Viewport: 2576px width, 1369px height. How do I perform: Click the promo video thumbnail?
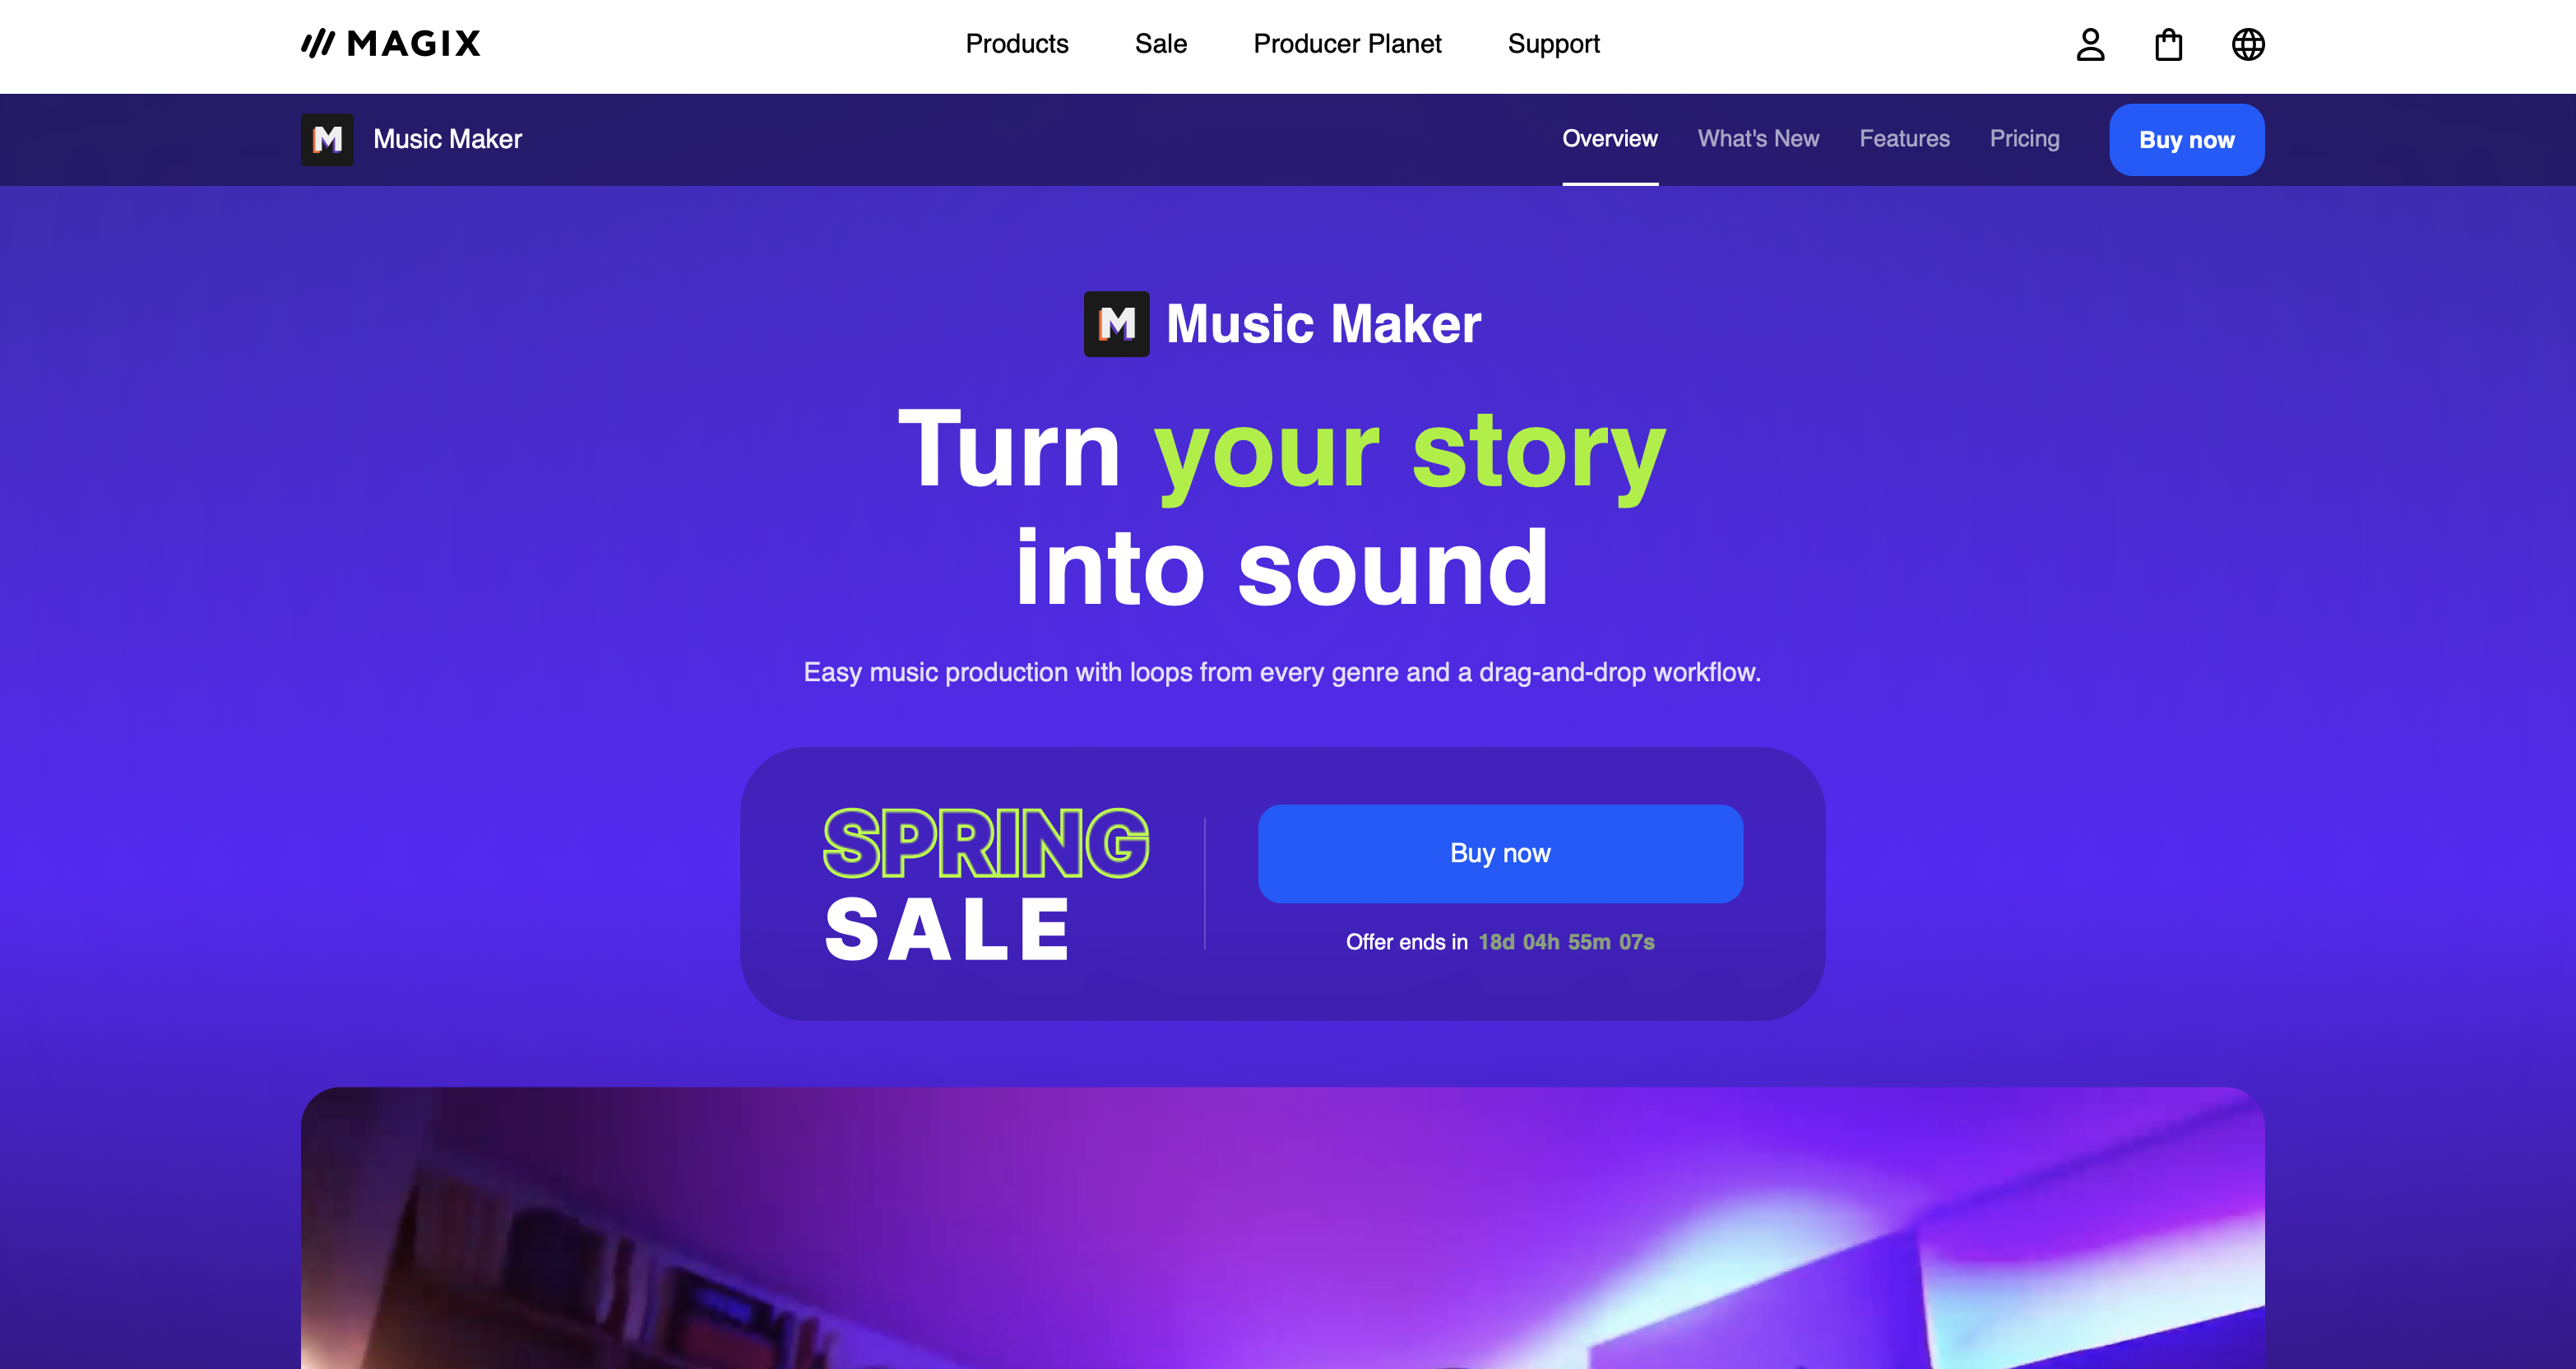(1283, 1228)
